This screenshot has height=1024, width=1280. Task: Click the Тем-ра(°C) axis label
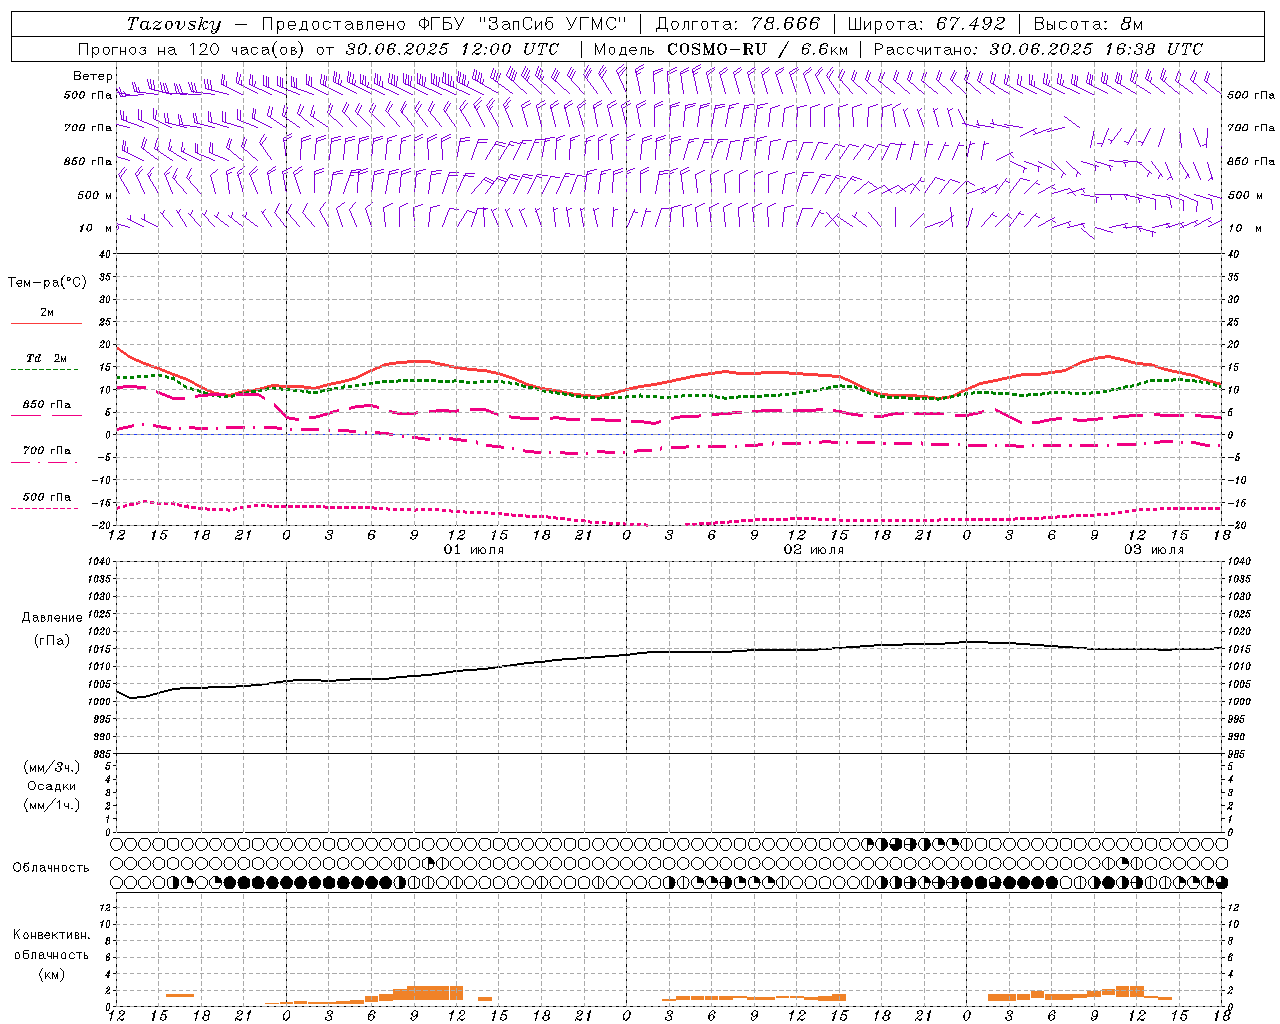coord(47,283)
